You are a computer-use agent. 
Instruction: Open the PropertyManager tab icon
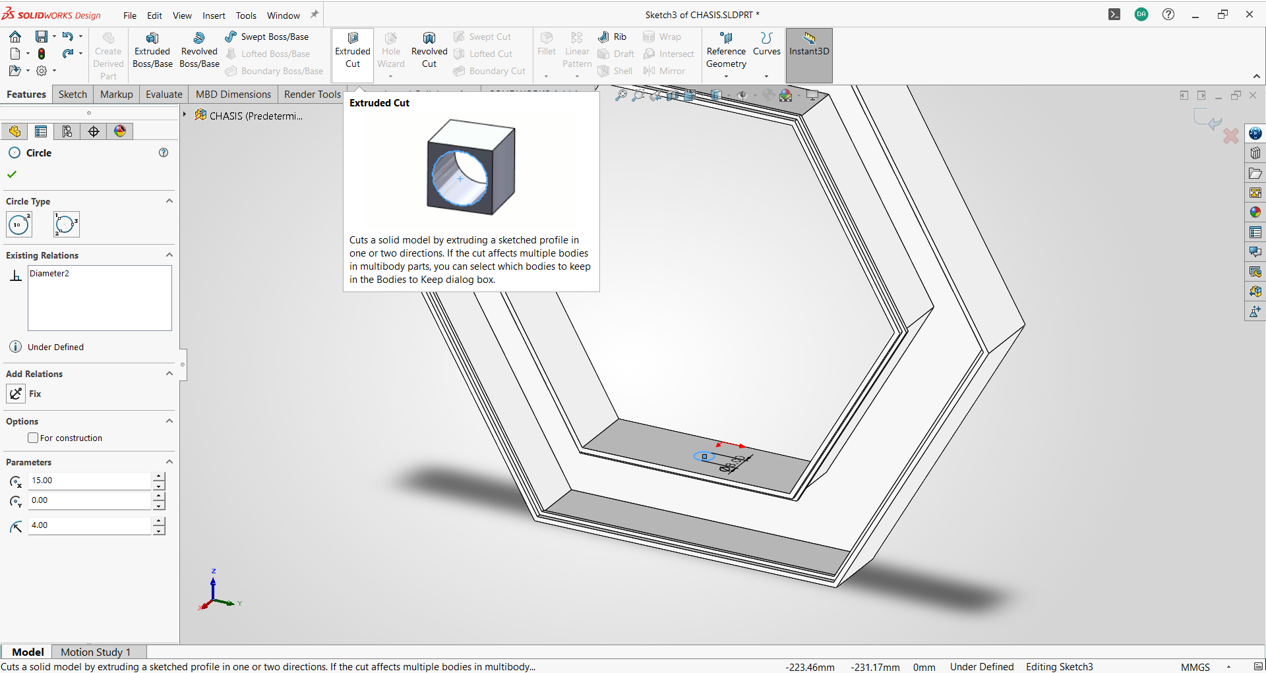[x=40, y=131]
